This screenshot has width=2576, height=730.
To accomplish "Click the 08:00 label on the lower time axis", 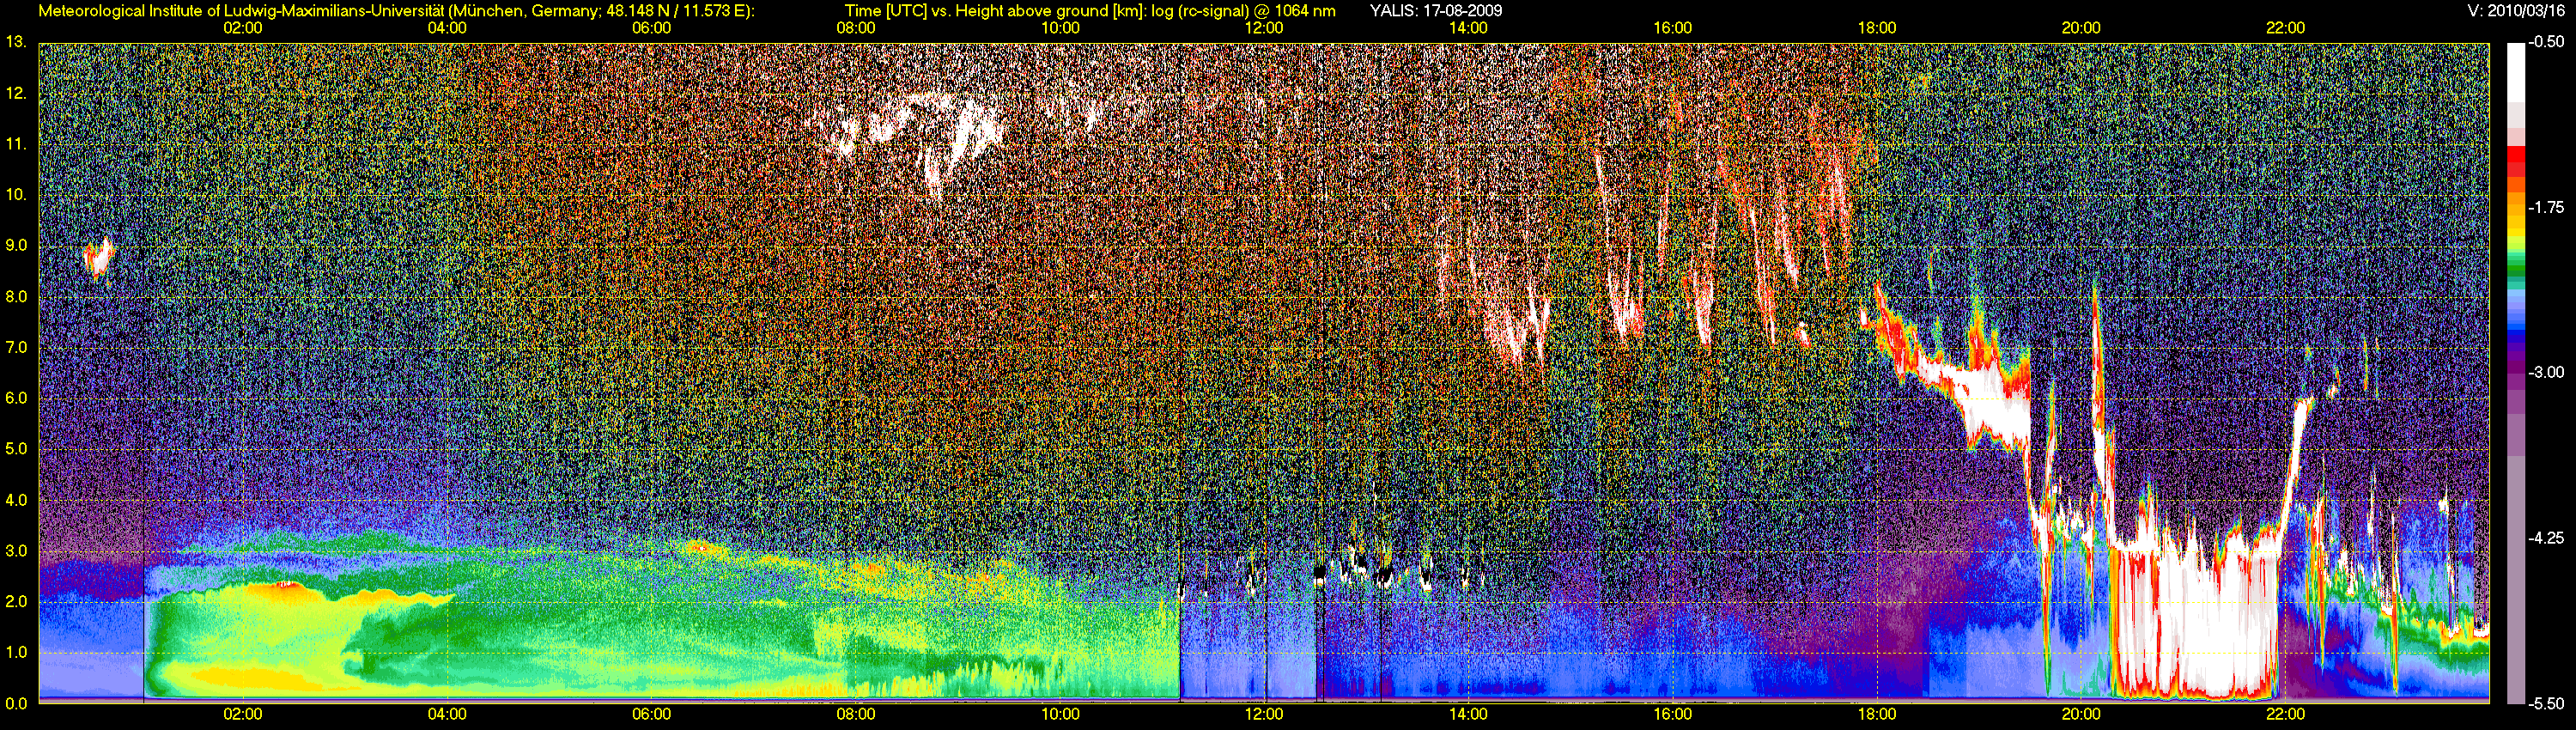I will (x=856, y=714).
